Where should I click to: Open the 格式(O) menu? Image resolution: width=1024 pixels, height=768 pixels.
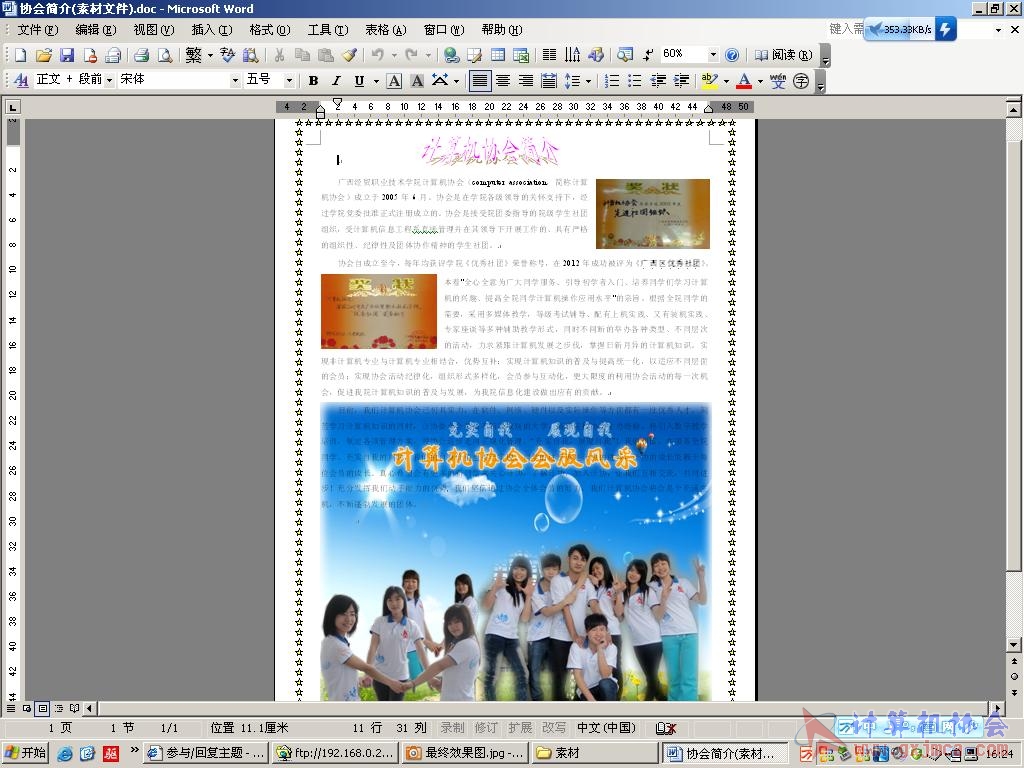click(270, 30)
